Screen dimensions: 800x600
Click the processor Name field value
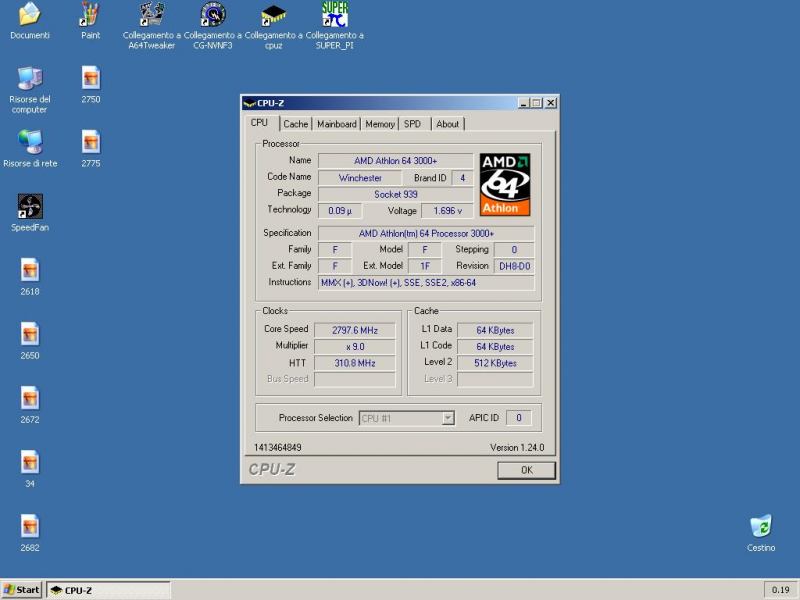[395, 161]
